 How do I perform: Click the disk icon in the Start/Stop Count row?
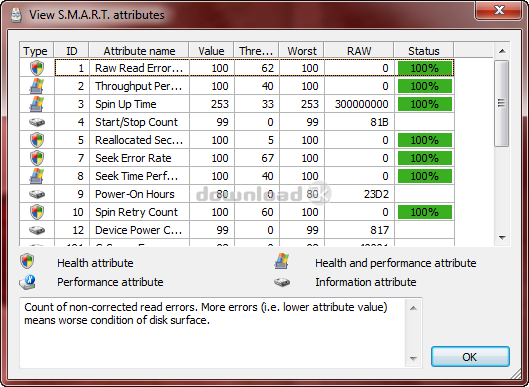pyautogui.click(x=37, y=122)
